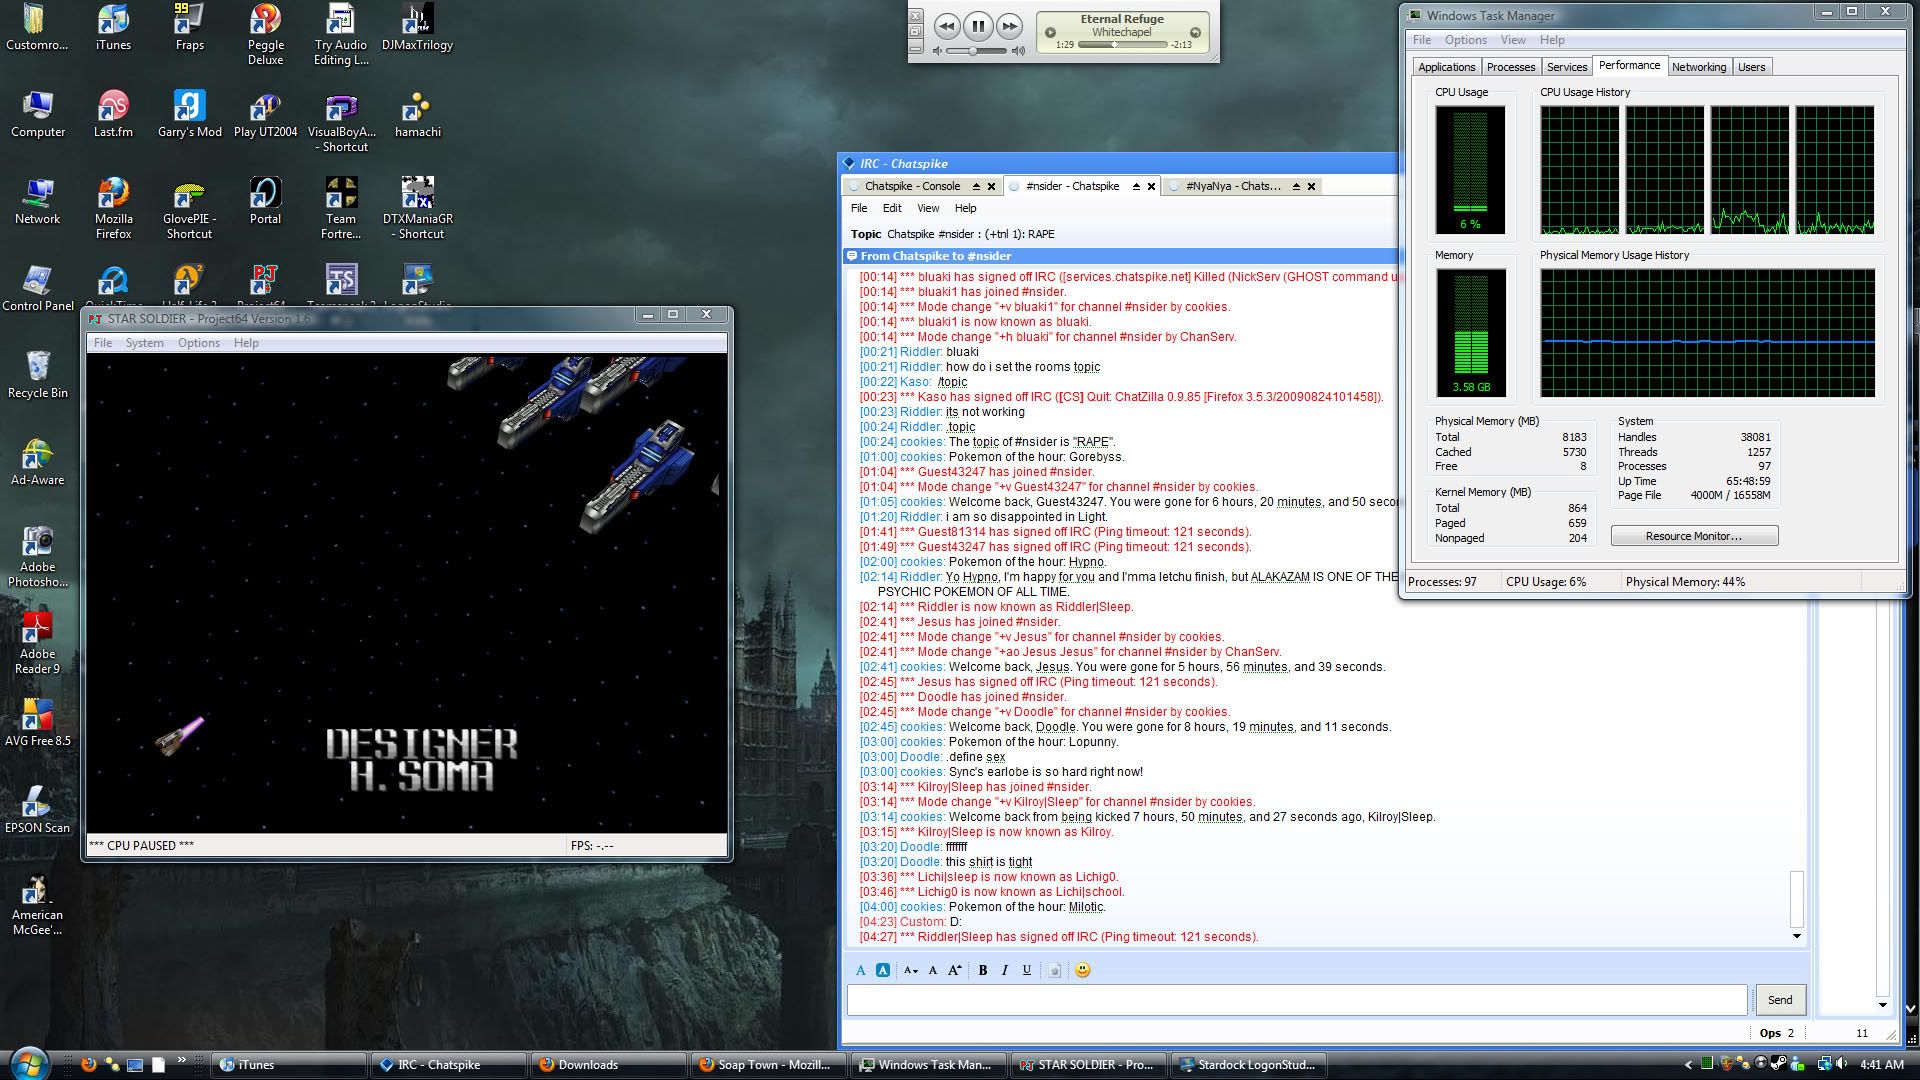
Task: Open the IRC Help menu
Action: point(965,208)
